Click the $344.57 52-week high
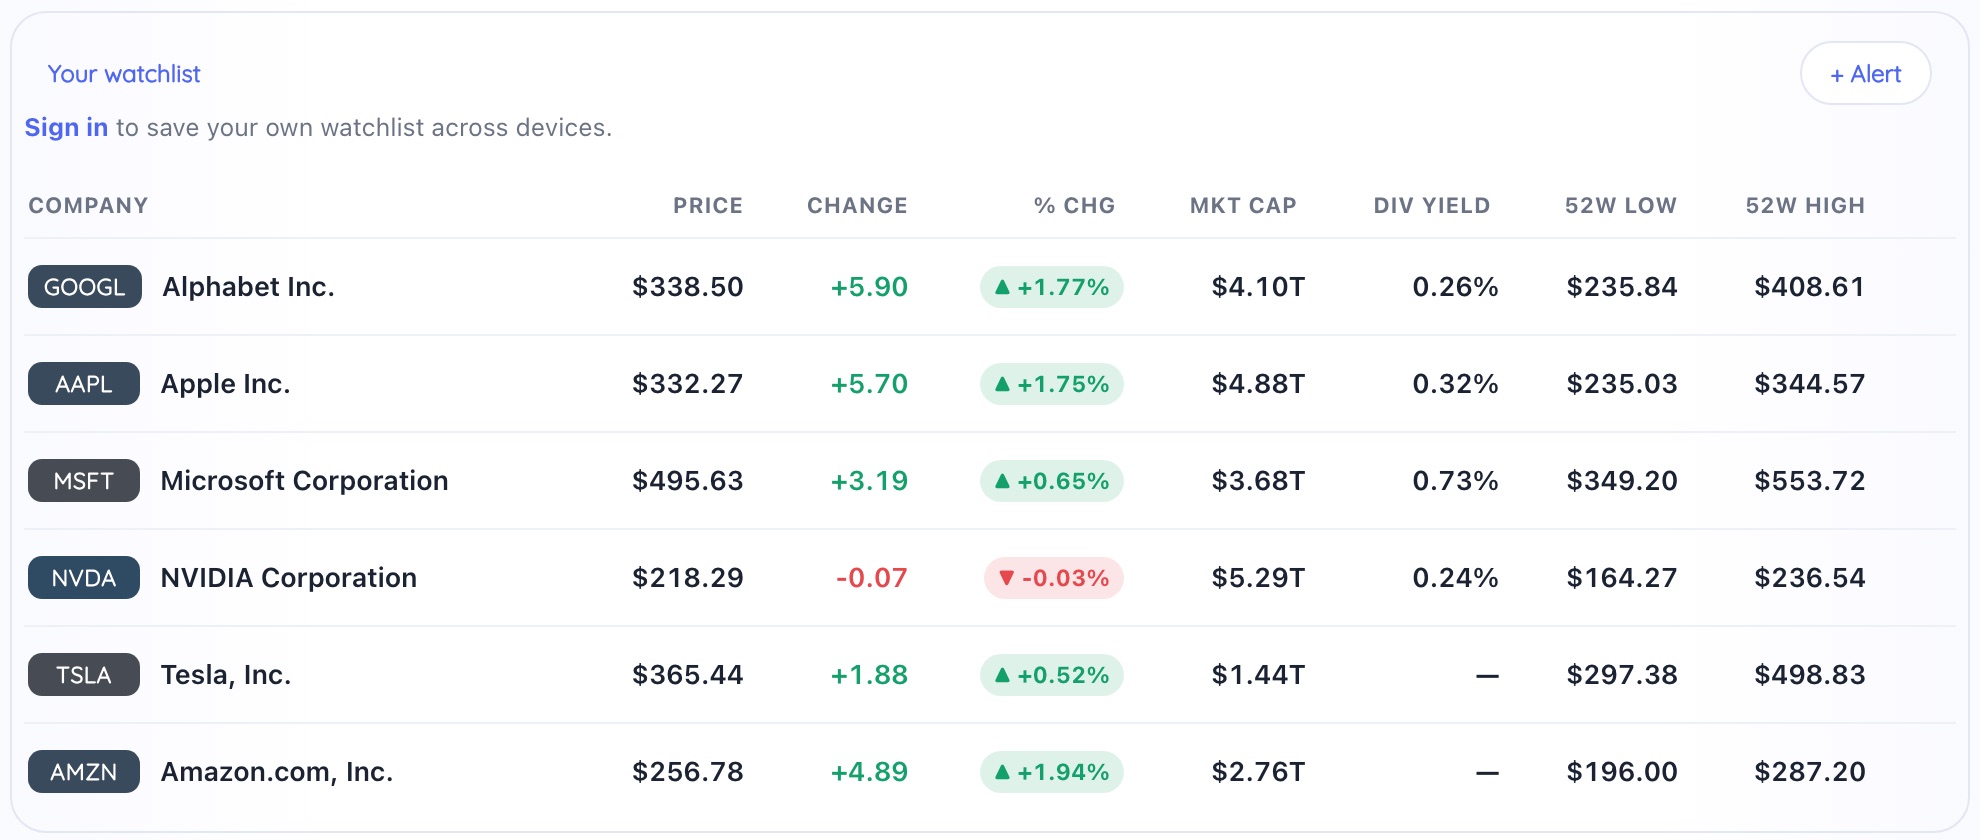This screenshot has height=840, width=1980. [1810, 384]
